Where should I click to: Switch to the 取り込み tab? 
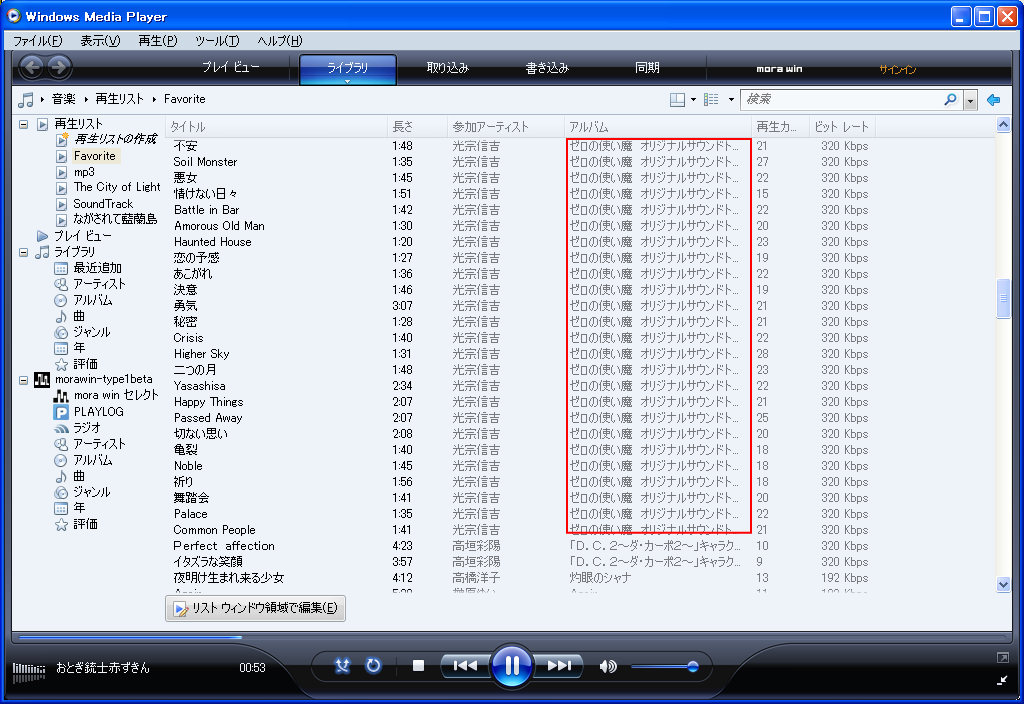point(447,67)
